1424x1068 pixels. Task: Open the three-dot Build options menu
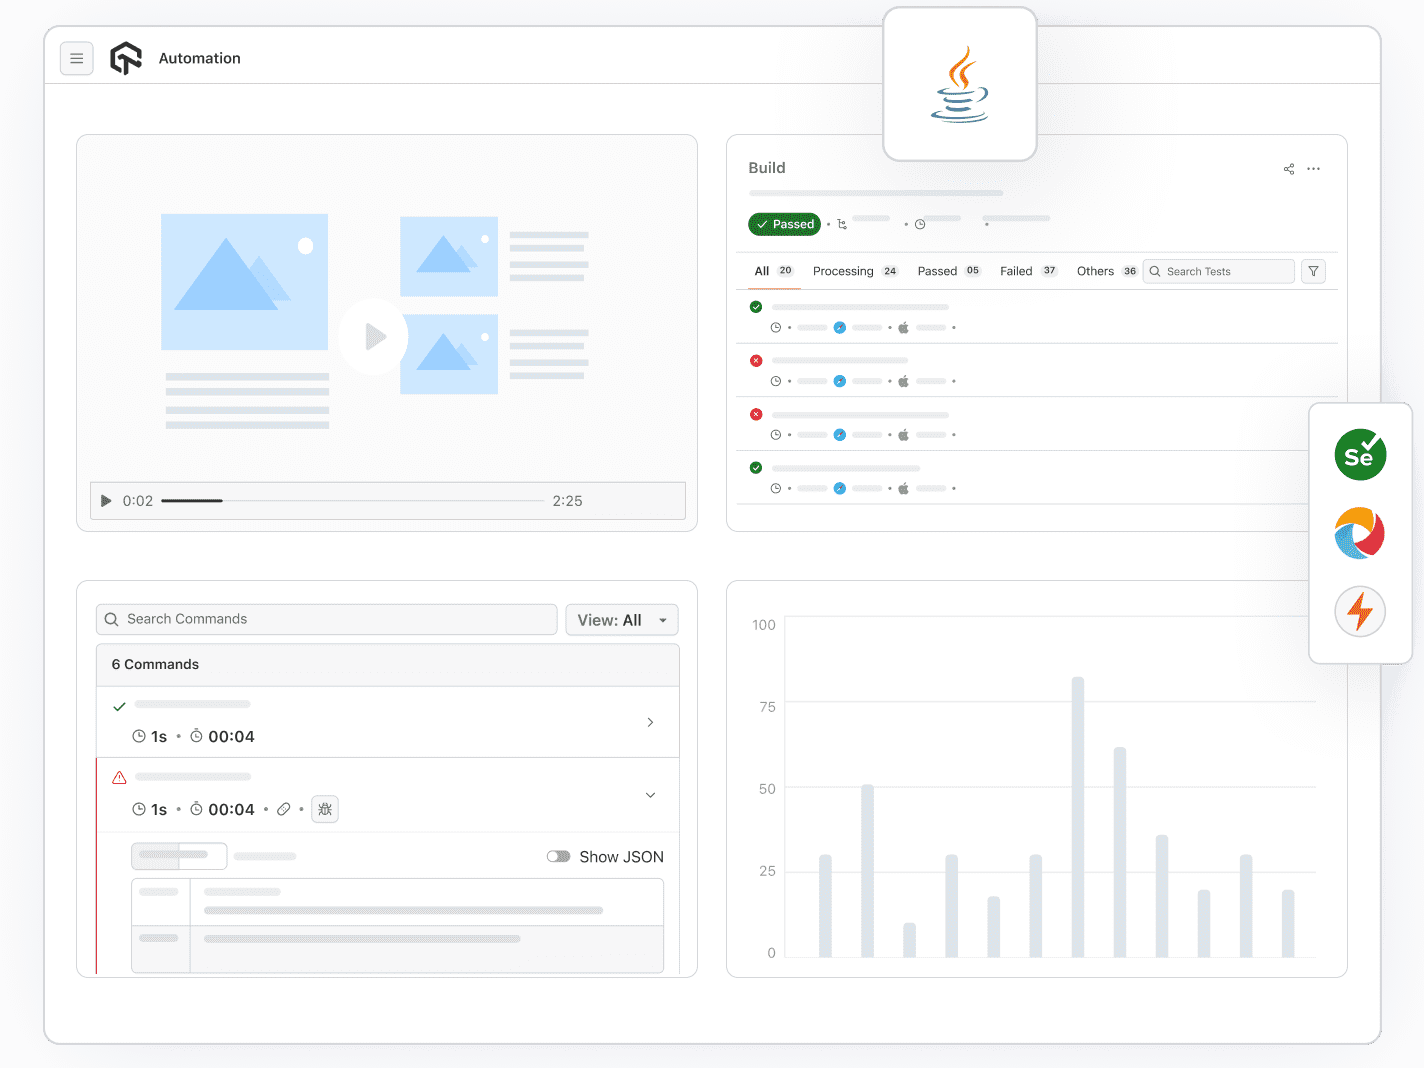click(1314, 169)
